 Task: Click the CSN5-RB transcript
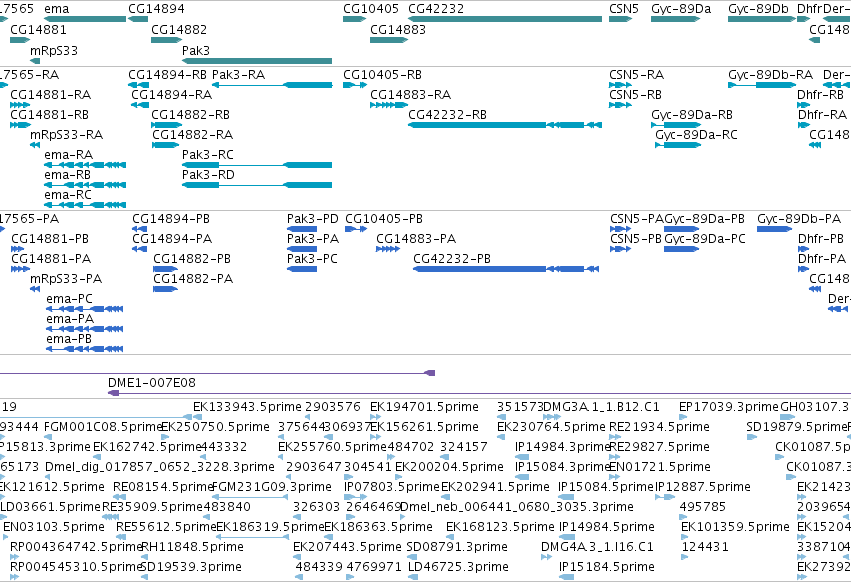(620, 105)
